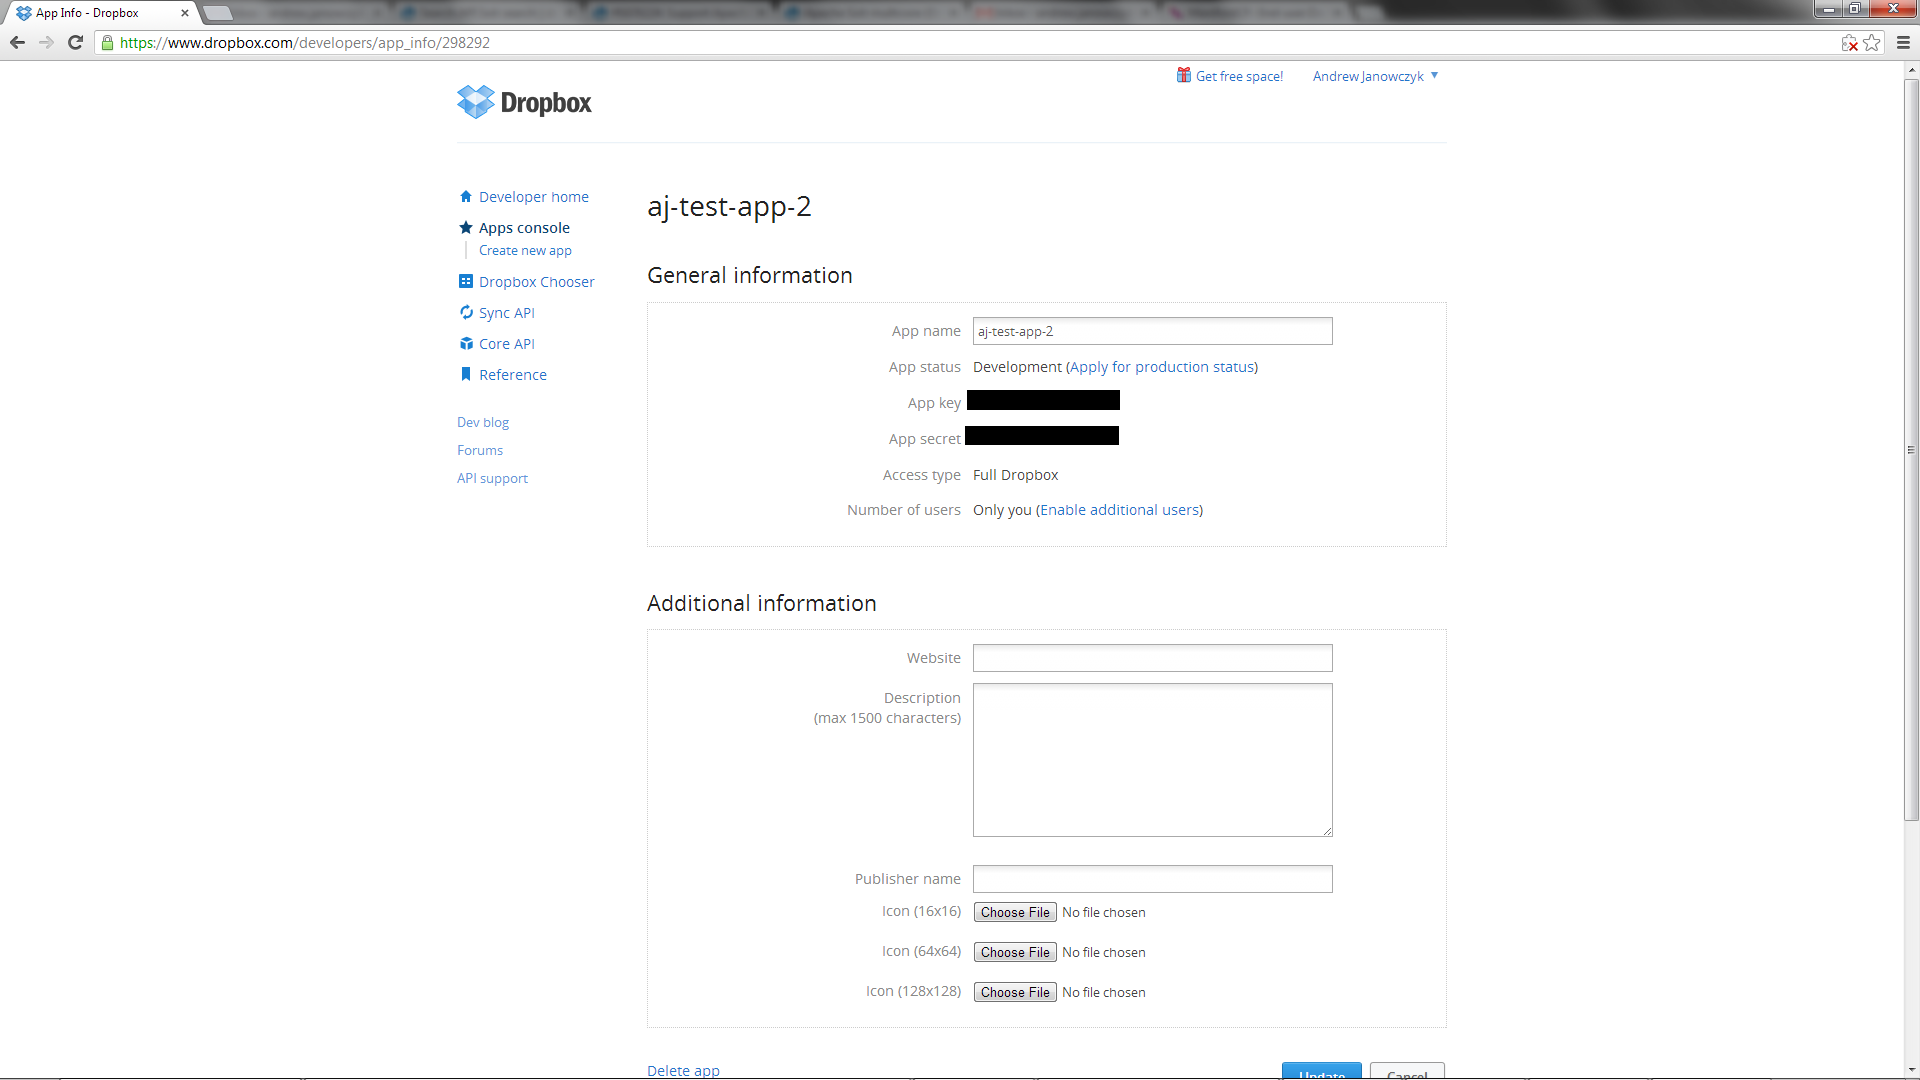Click the Dropbox logo
This screenshot has height=1080, width=1920.
(524, 101)
